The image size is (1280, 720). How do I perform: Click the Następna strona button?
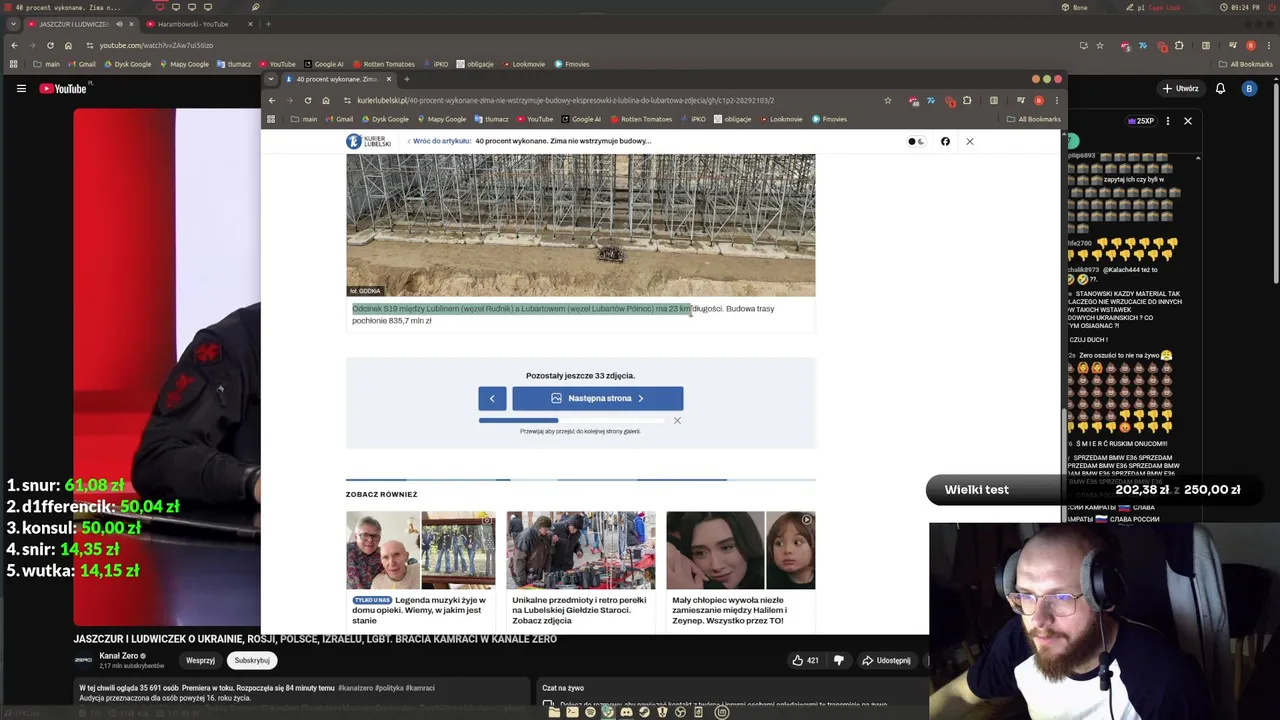[x=598, y=398]
